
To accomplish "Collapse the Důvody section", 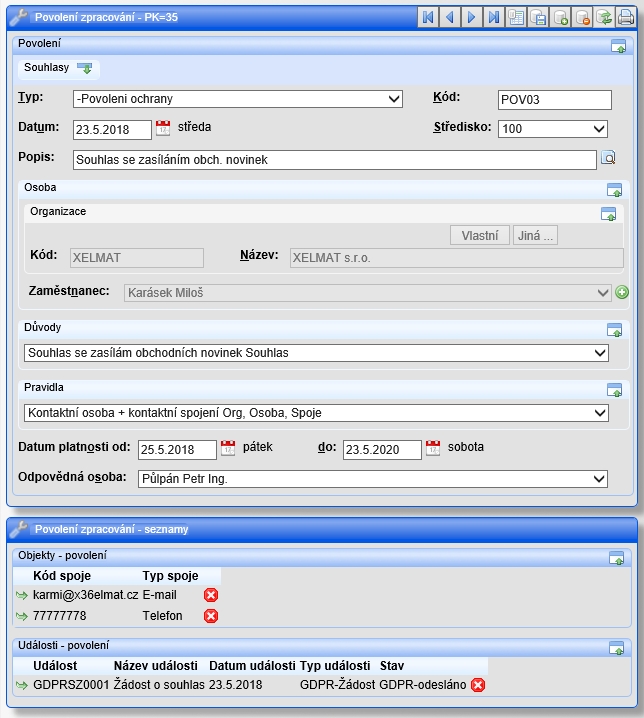I will (x=614, y=330).
